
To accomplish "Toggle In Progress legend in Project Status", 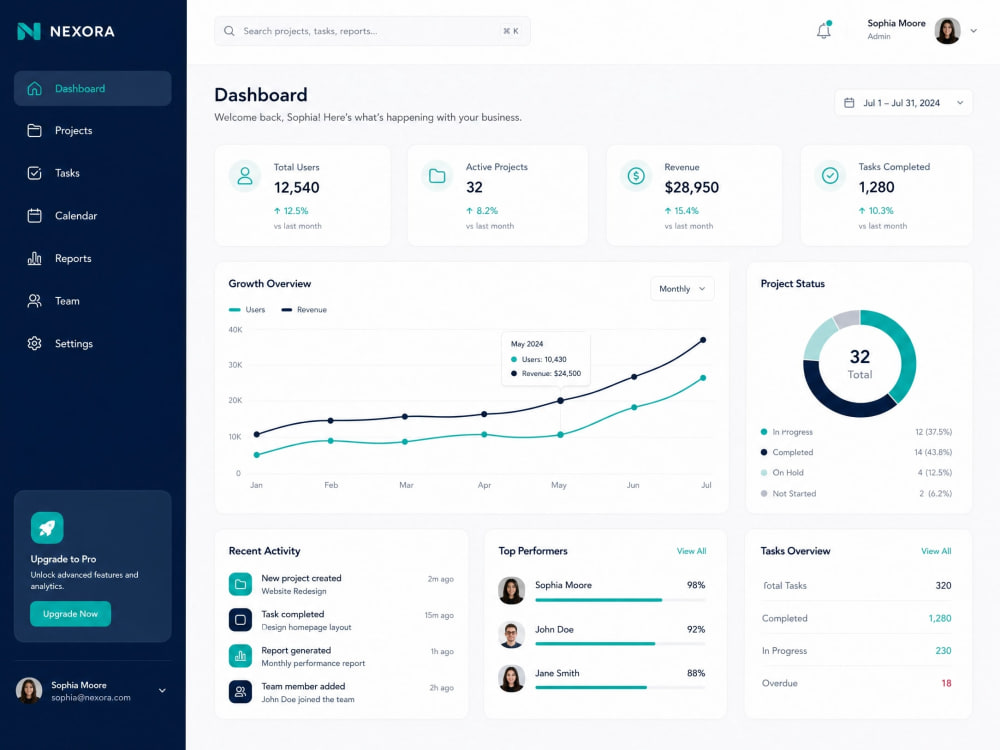I will (787, 432).
